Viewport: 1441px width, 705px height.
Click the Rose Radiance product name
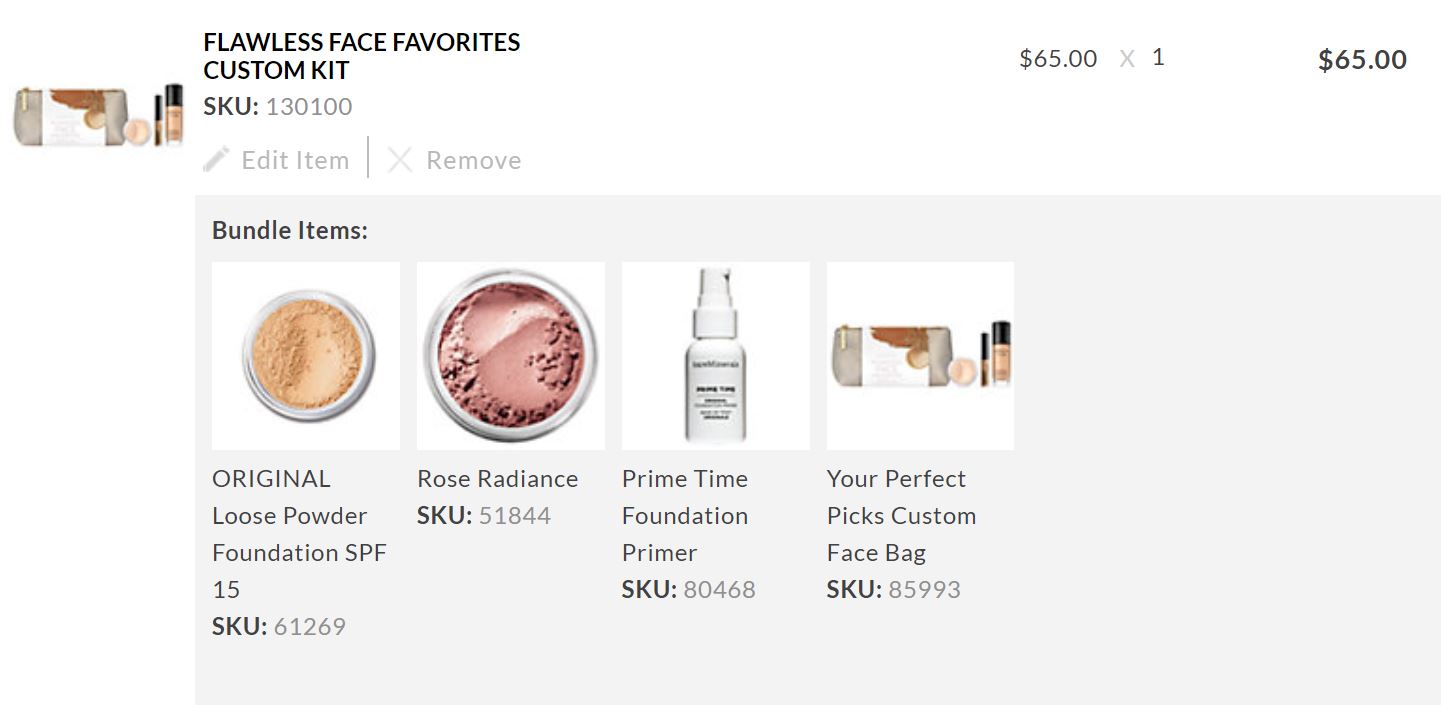point(497,479)
